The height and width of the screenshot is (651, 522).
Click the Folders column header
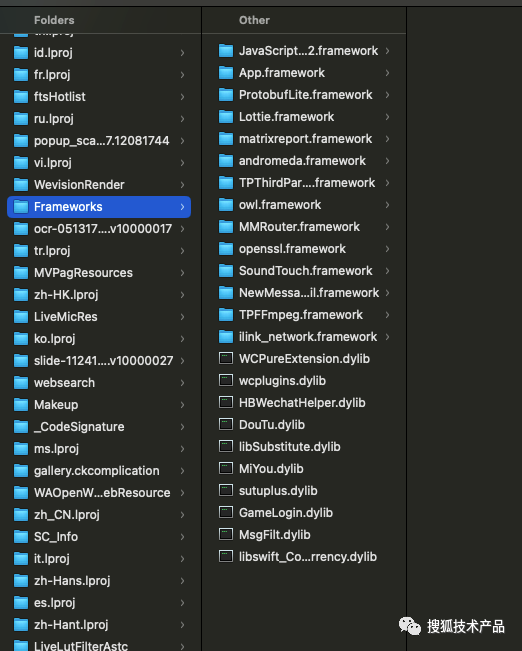point(54,20)
